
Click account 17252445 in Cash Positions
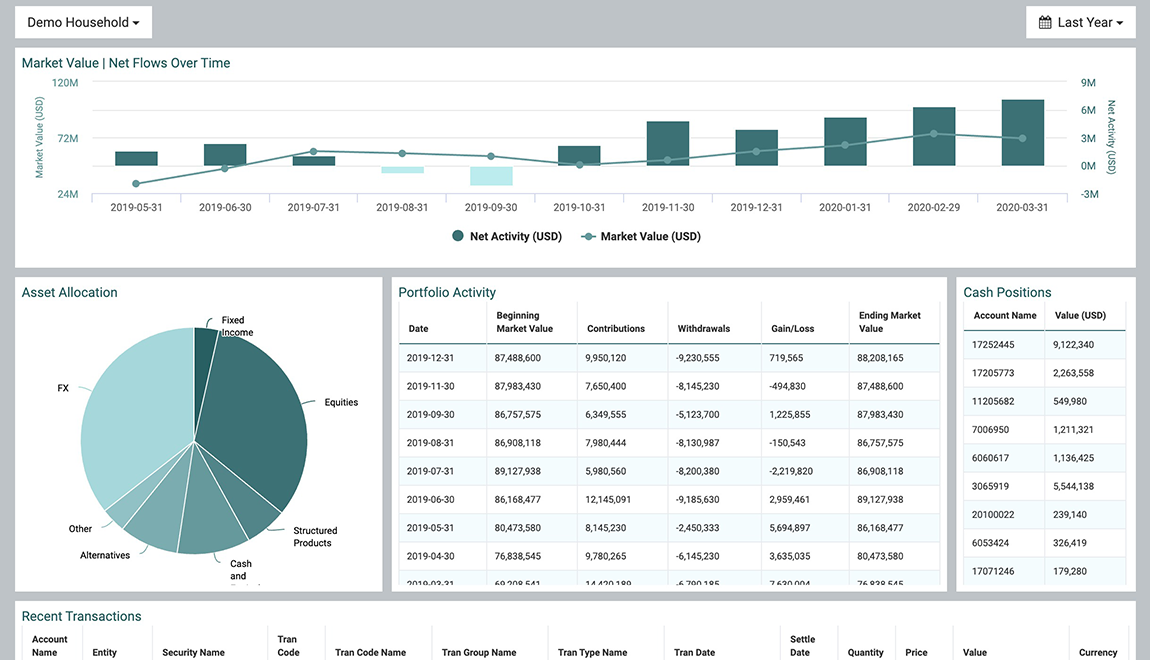(x=992, y=345)
